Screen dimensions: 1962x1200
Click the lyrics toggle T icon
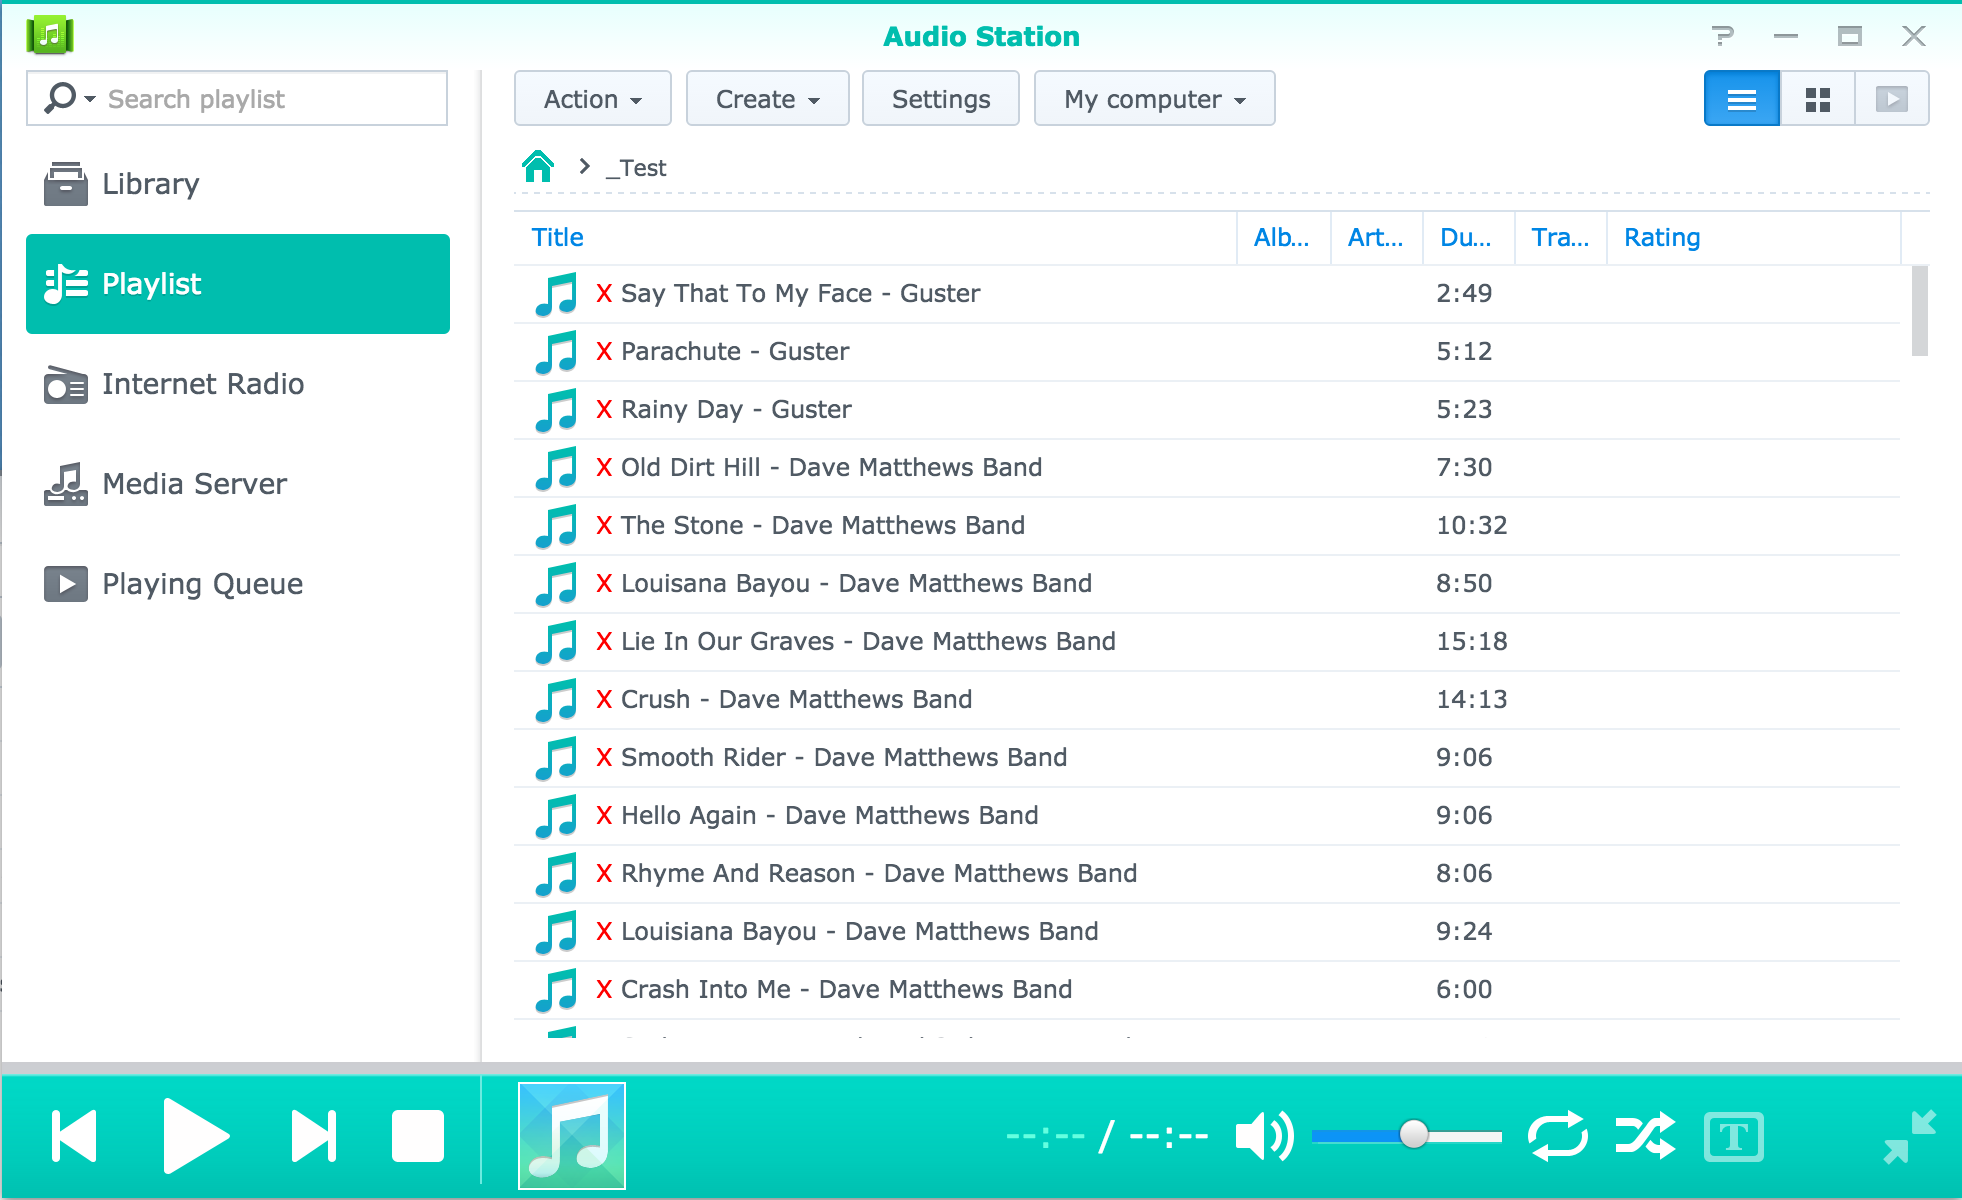coord(1734,1136)
